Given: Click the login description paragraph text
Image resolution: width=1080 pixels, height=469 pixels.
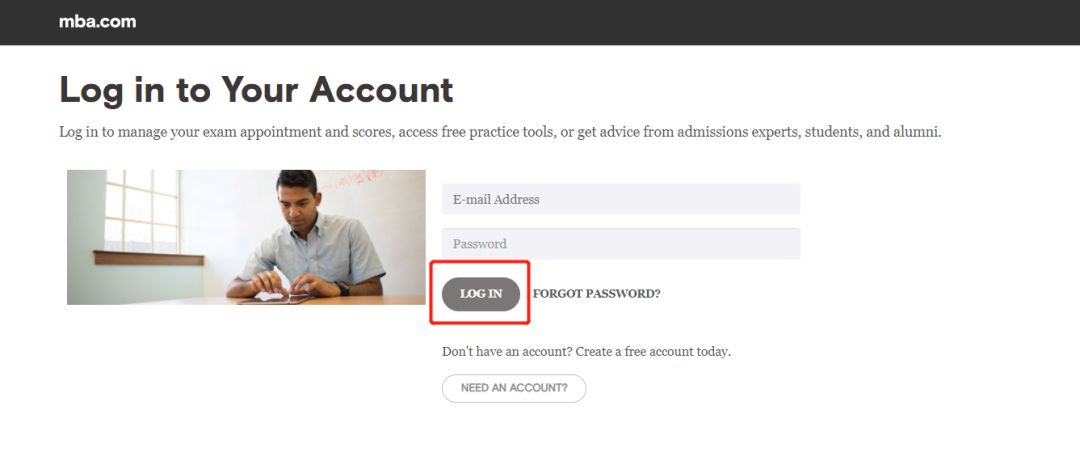Looking at the screenshot, I should point(500,132).
